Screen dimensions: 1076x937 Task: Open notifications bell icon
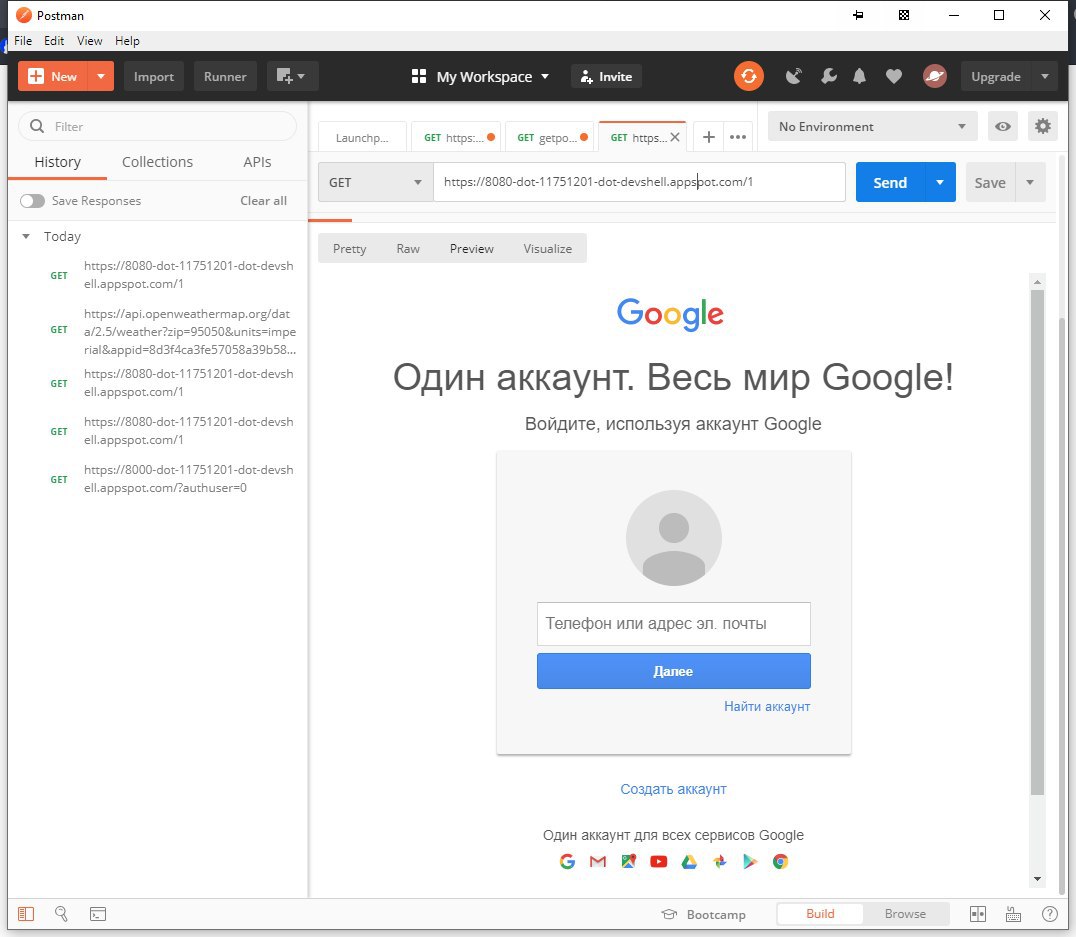pyautogui.click(x=859, y=76)
